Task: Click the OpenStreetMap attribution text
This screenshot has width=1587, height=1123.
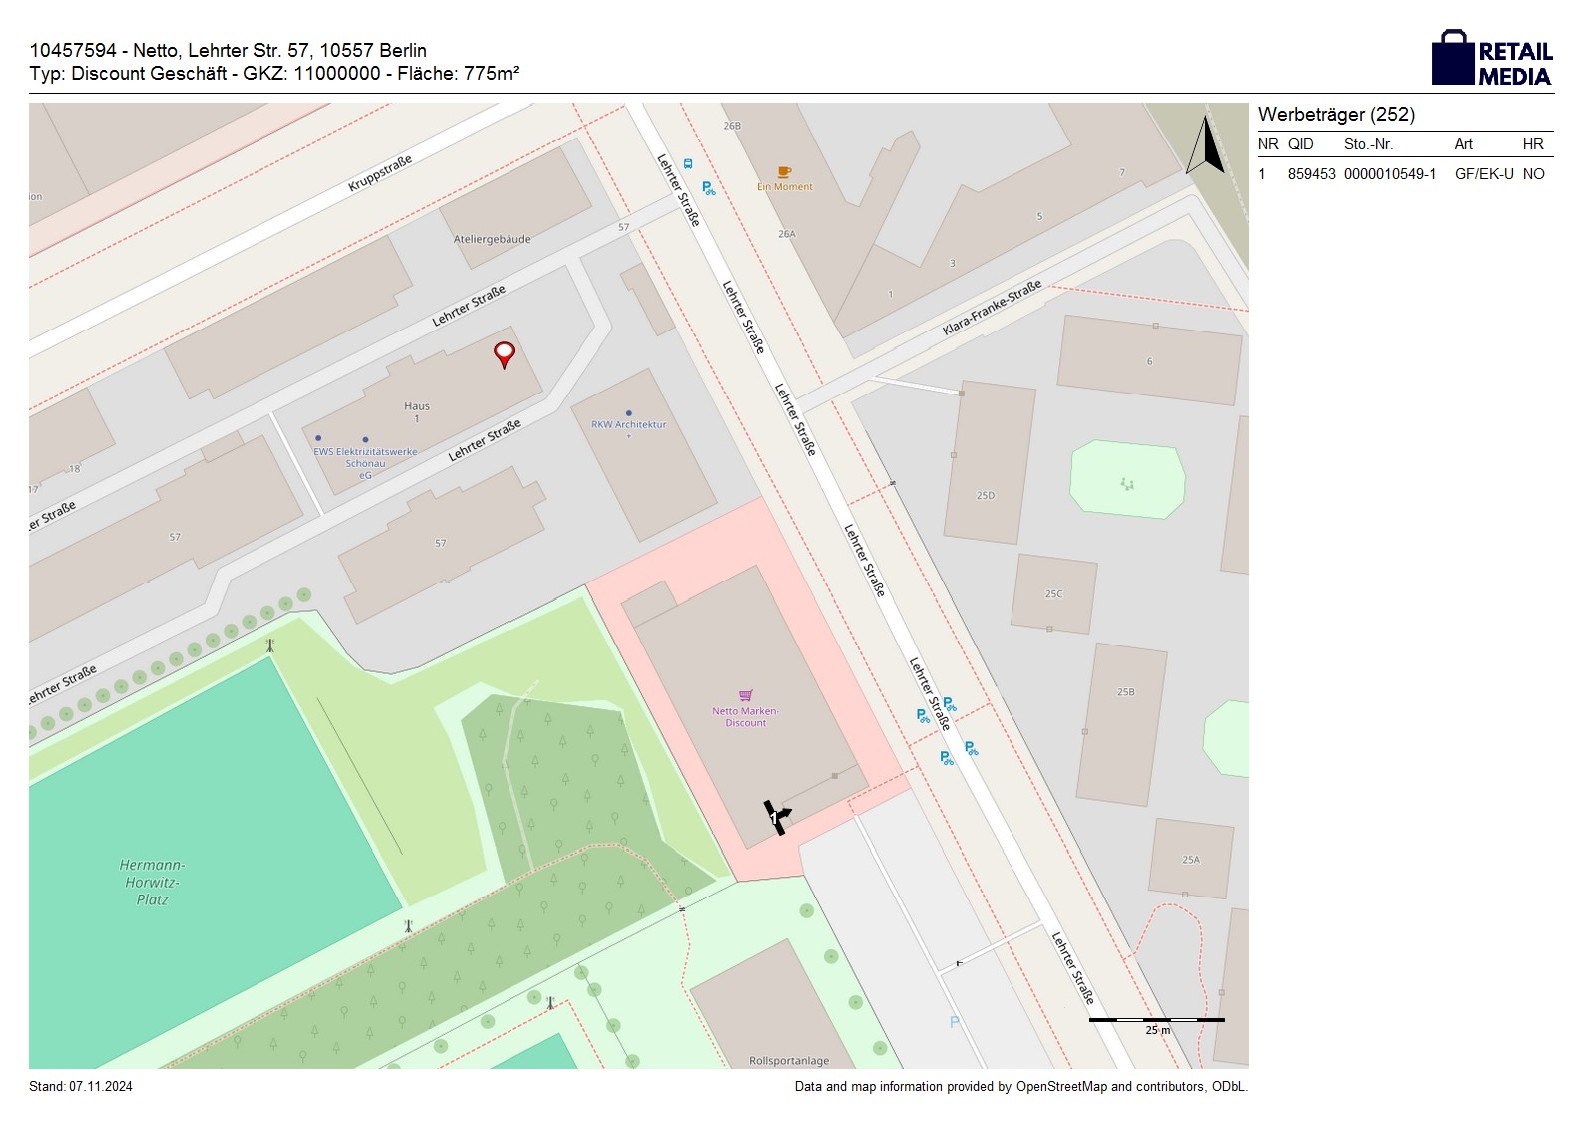Action: pos(1020,1087)
